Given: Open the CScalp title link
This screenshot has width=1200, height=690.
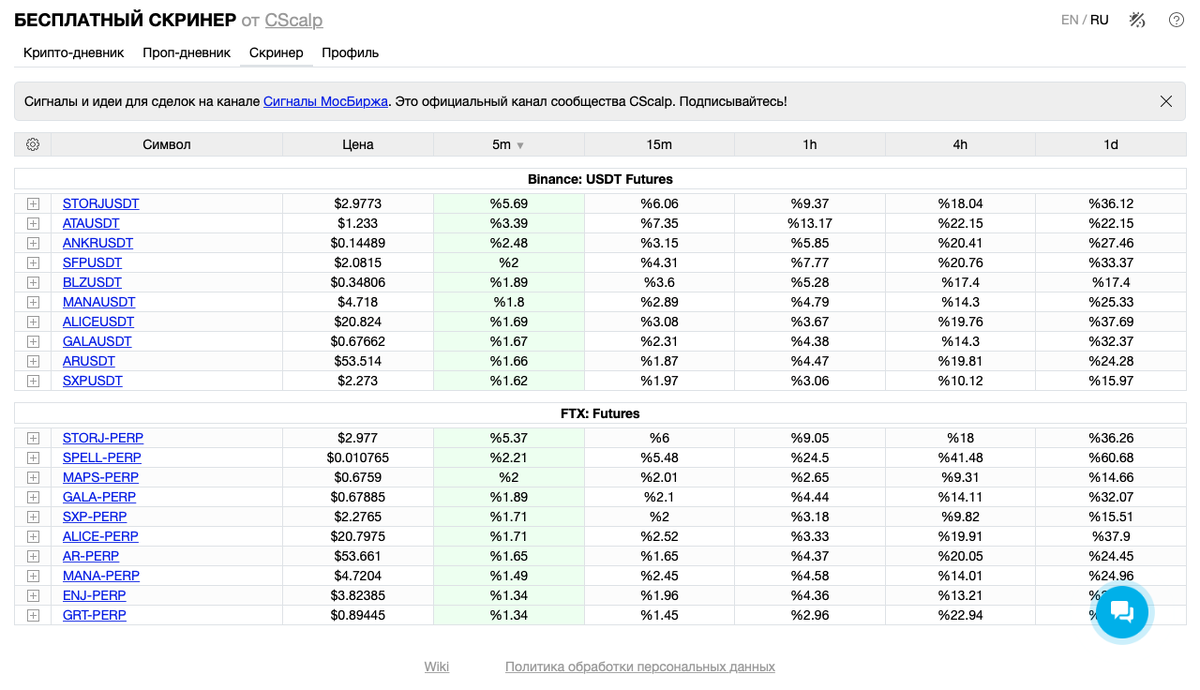Looking at the screenshot, I should [294, 20].
